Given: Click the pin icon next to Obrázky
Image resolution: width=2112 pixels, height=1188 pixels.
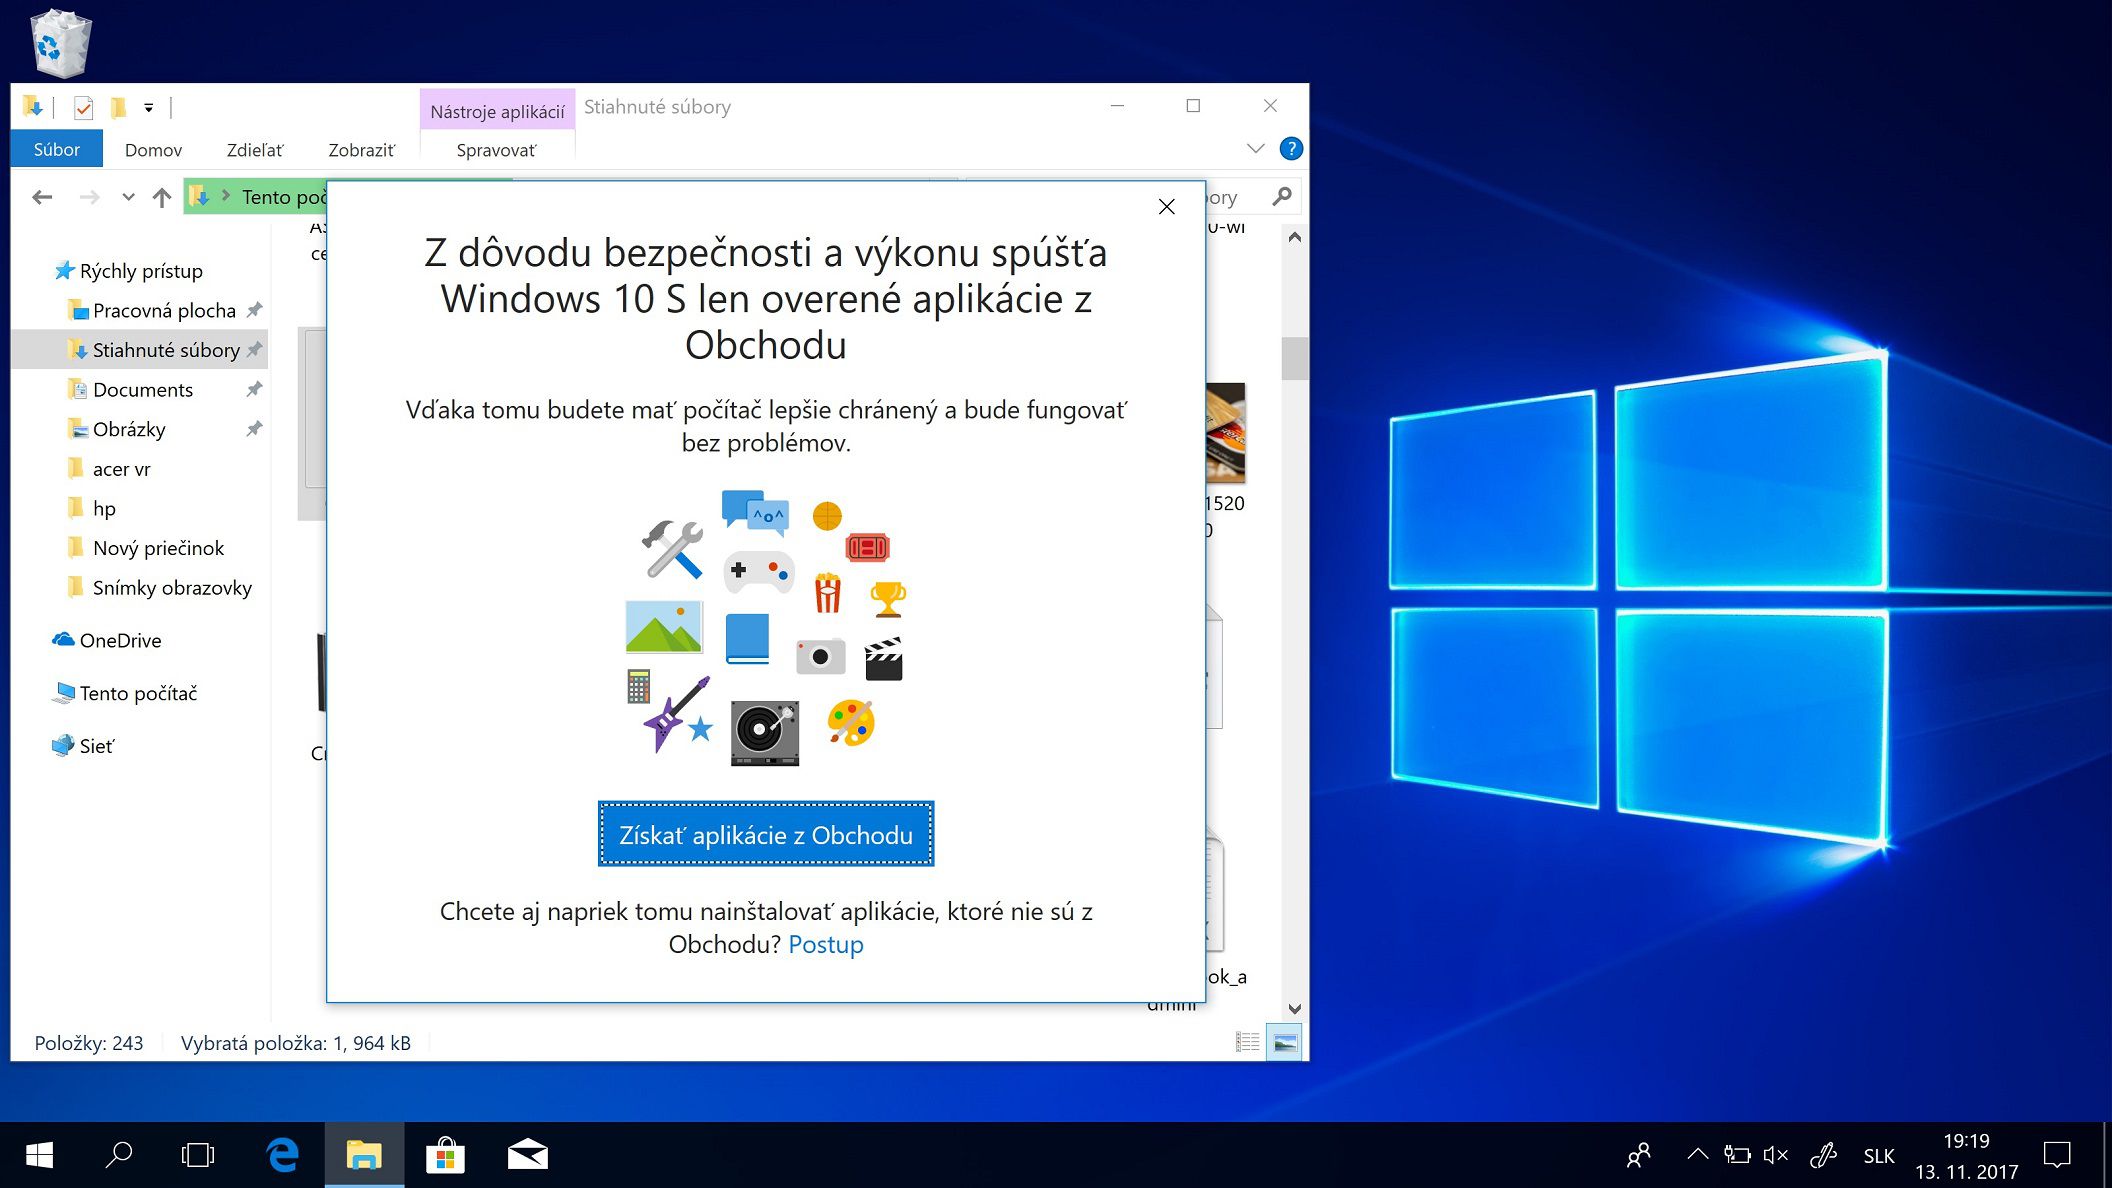Looking at the screenshot, I should (x=254, y=429).
